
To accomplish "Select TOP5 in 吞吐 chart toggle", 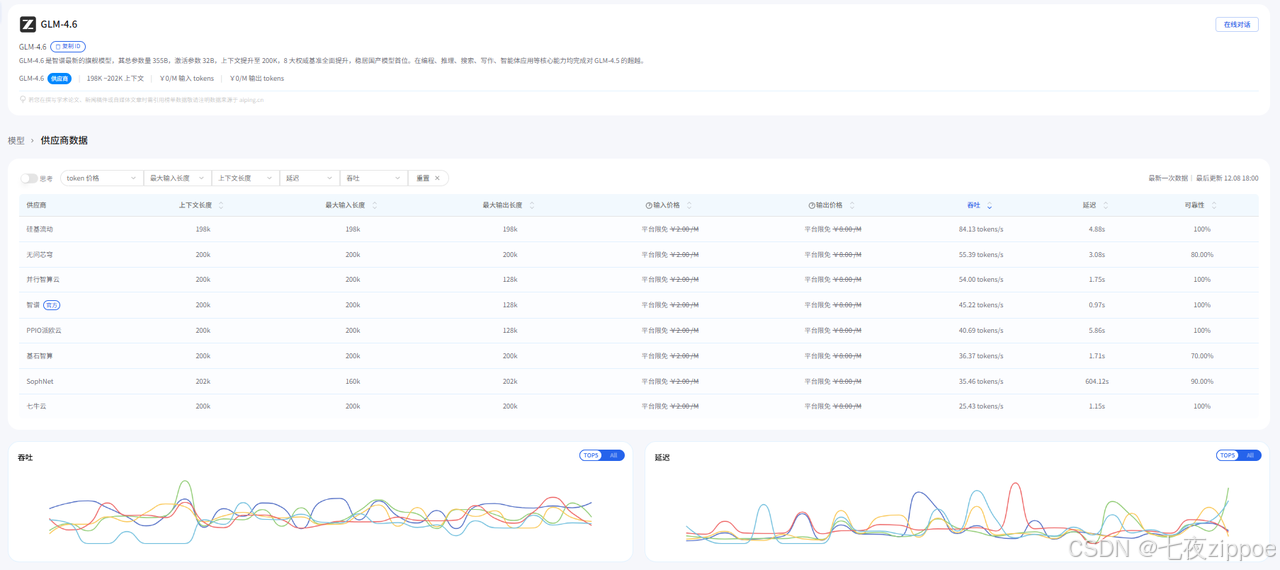I will [591, 455].
